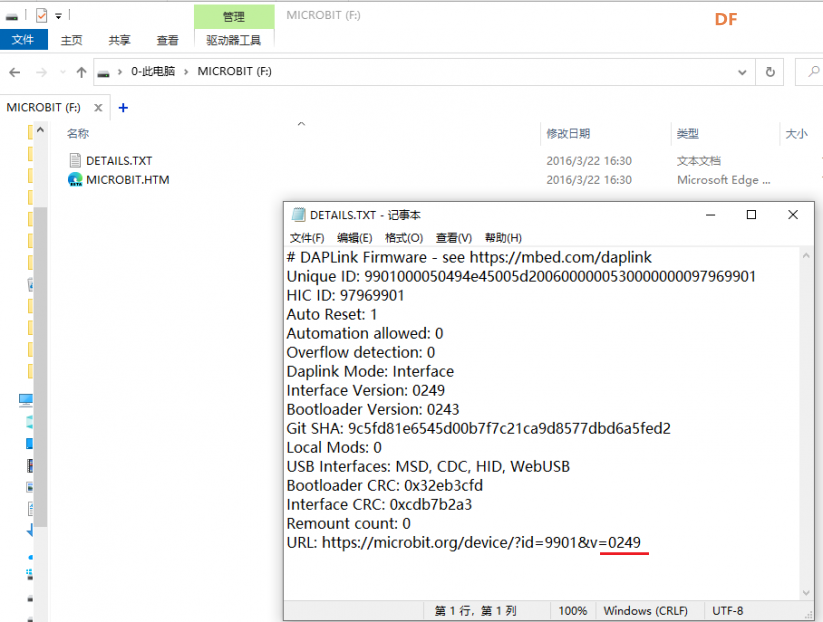Click 0-此电脑 in the address path
Viewport: 823px width, 622px height.
click(153, 71)
